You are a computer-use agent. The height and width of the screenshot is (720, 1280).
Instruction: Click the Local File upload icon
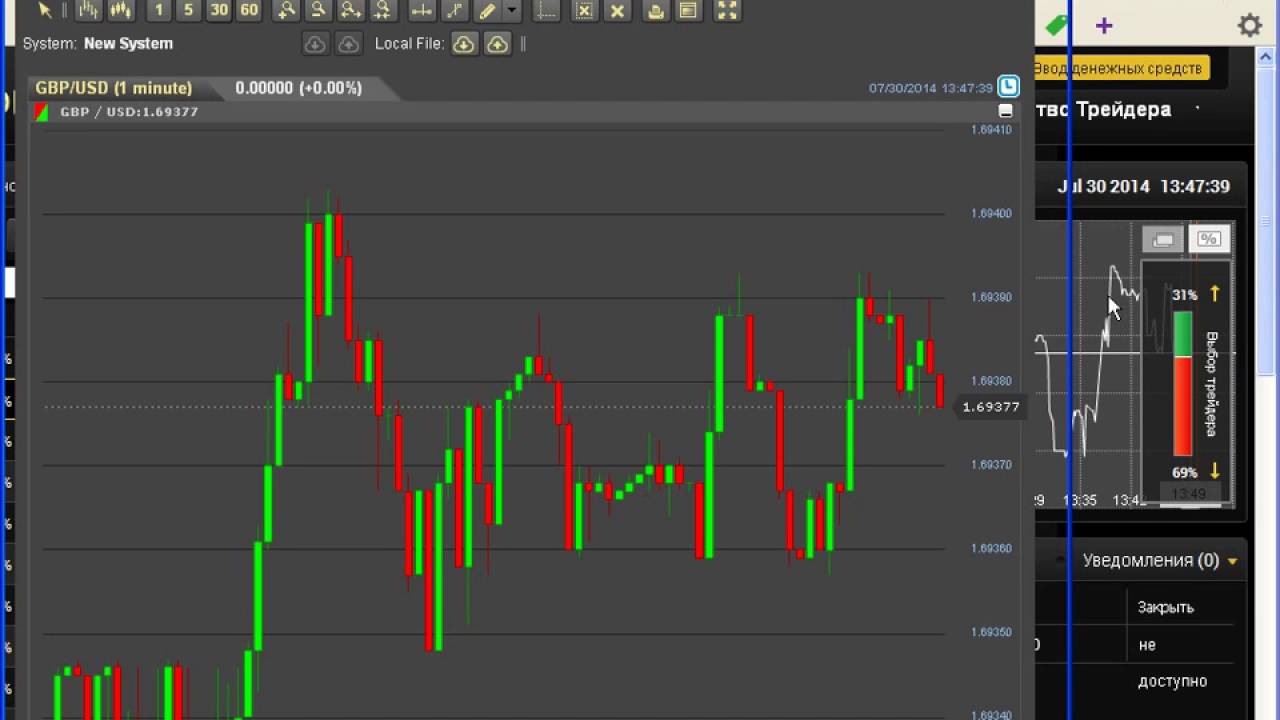[x=497, y=44]
